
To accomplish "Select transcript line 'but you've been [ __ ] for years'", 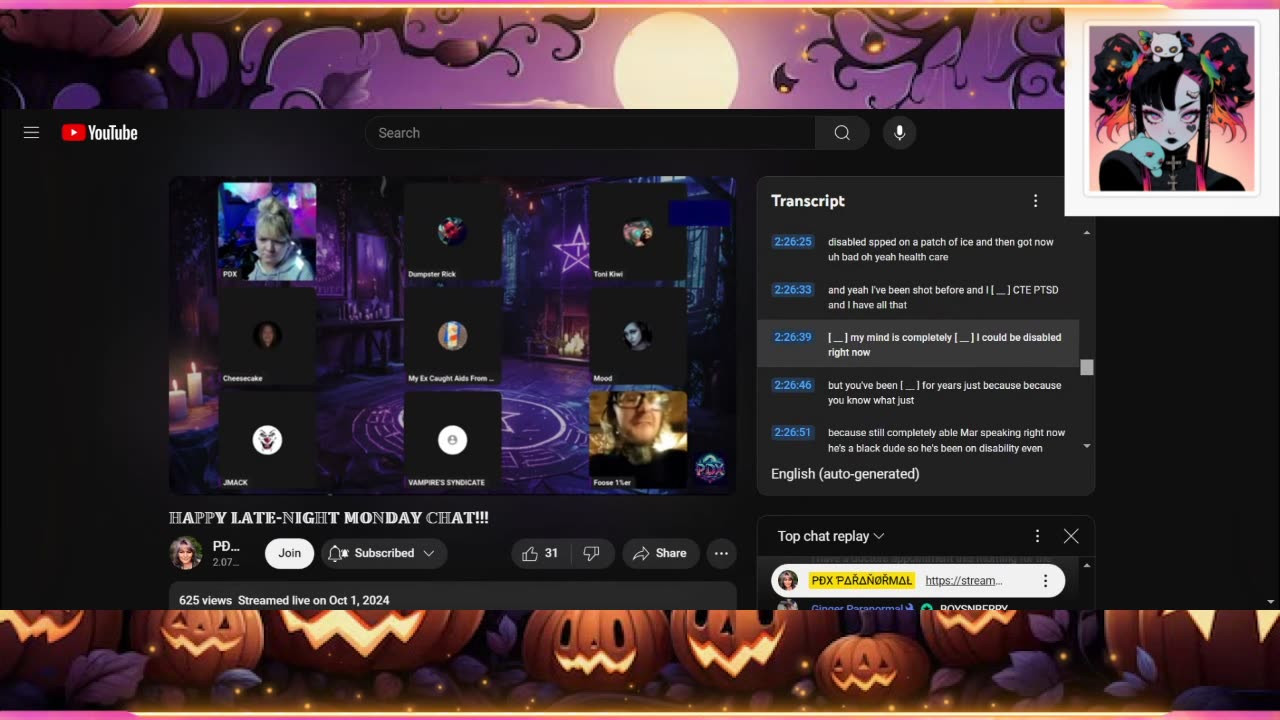I will click(x=944, y=393).
